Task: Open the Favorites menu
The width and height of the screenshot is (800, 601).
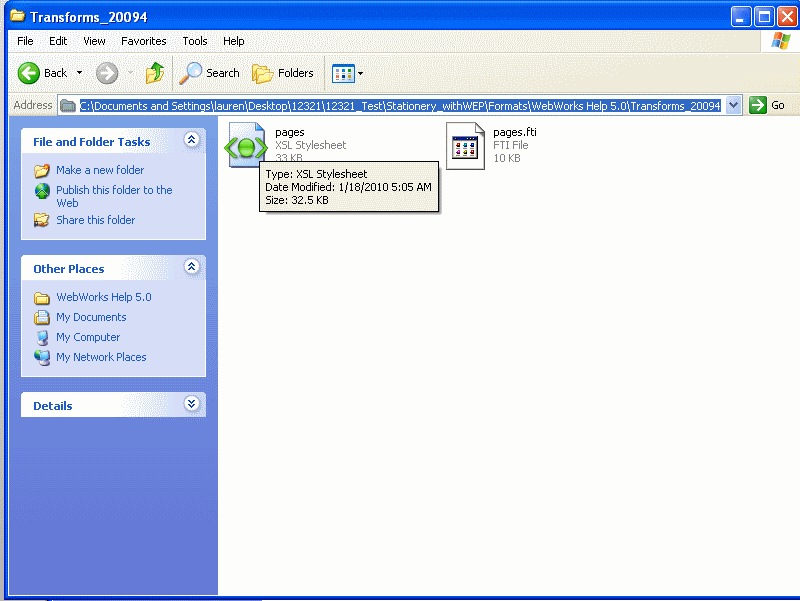Action: coord(144,41)
